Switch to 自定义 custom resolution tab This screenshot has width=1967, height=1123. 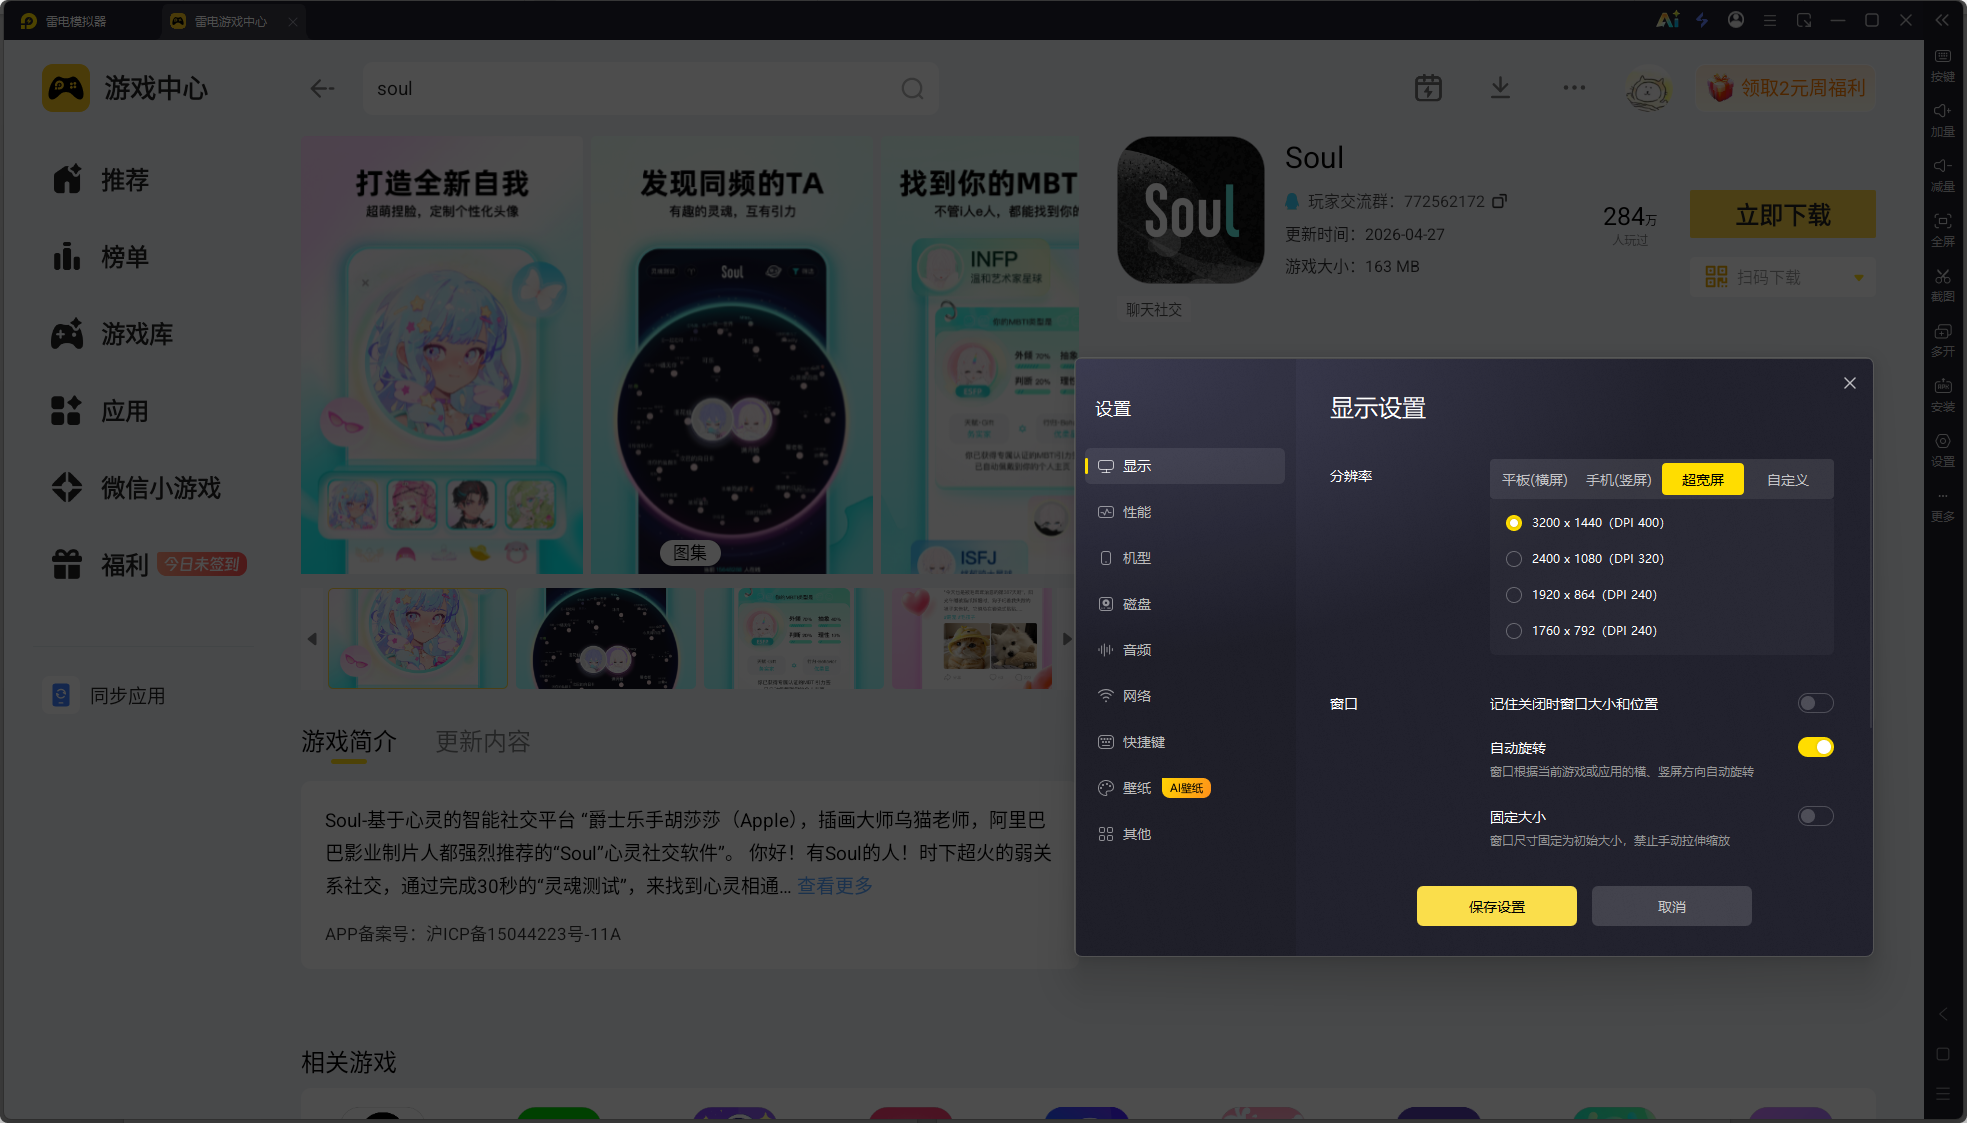coord(1787,480)
